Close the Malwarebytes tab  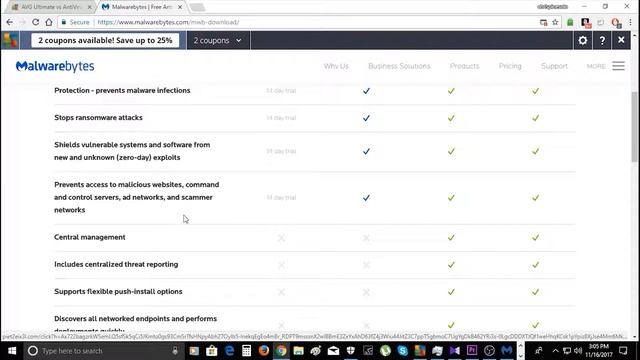[x=180, y=7]
